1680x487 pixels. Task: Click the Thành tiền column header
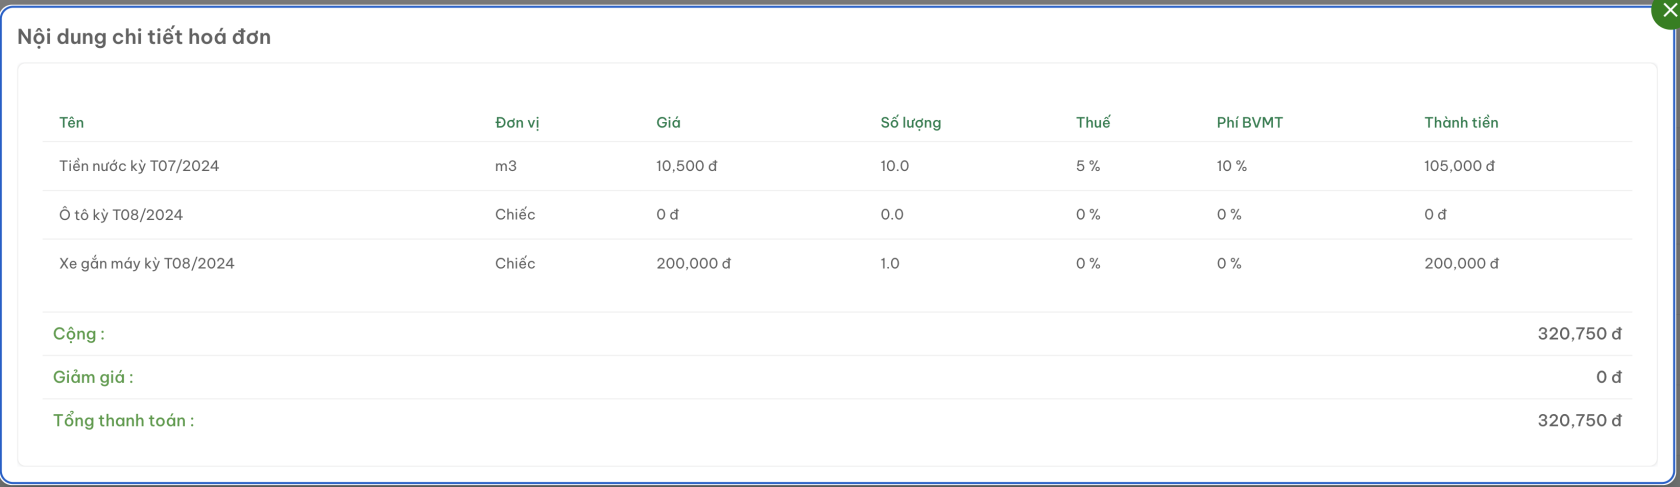1461,123
